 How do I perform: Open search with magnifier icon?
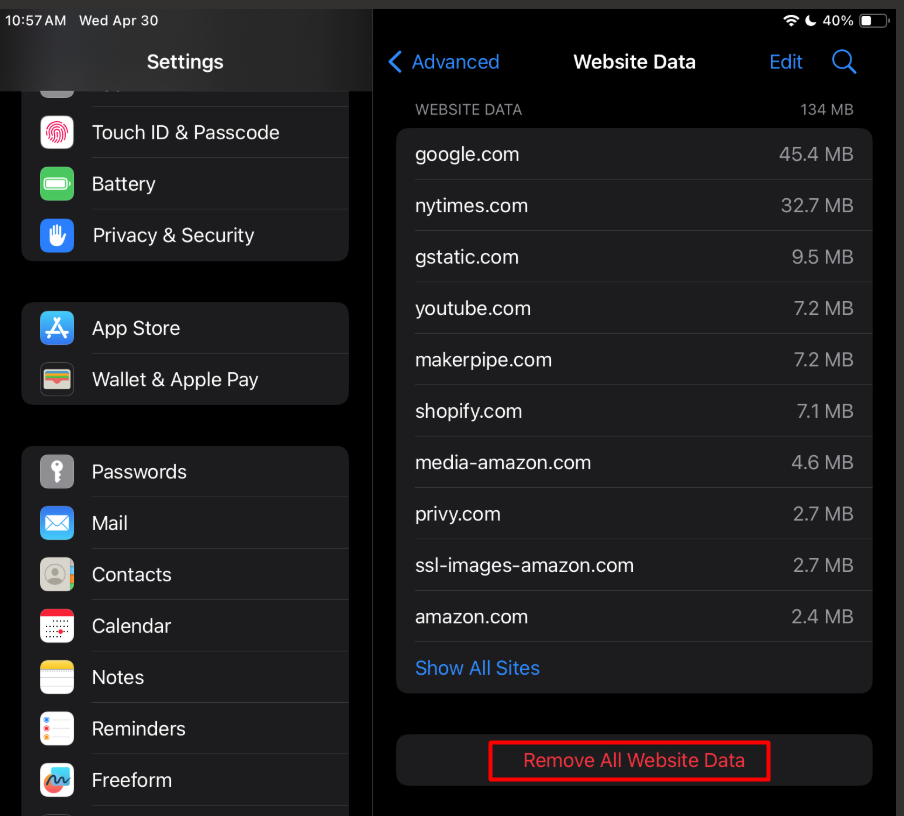pos(844,62)
